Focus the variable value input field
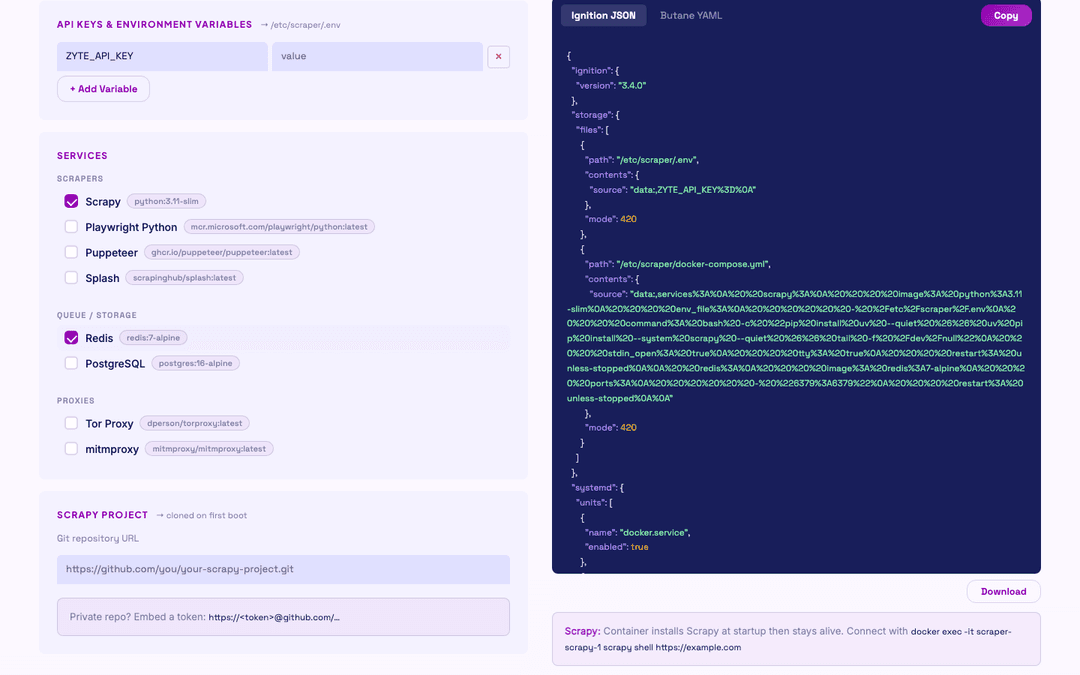 [x=377, y=56]
